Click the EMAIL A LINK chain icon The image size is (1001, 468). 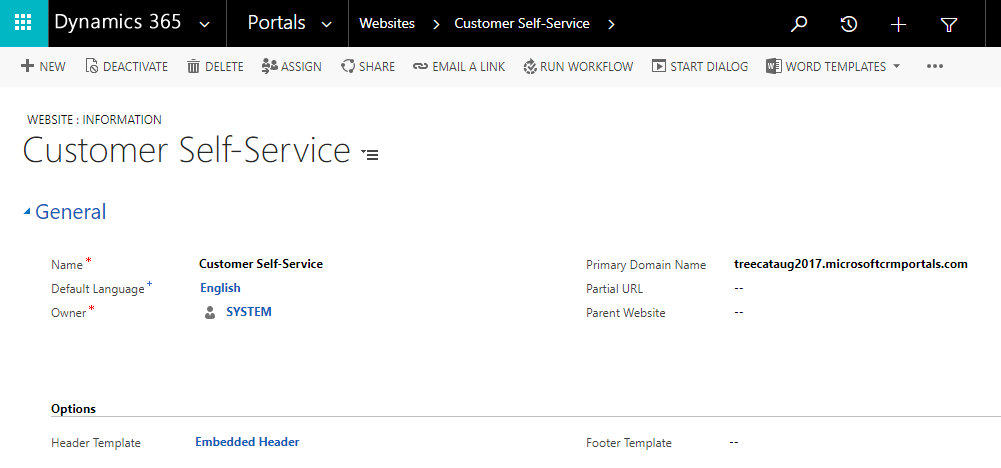(420, 66)
